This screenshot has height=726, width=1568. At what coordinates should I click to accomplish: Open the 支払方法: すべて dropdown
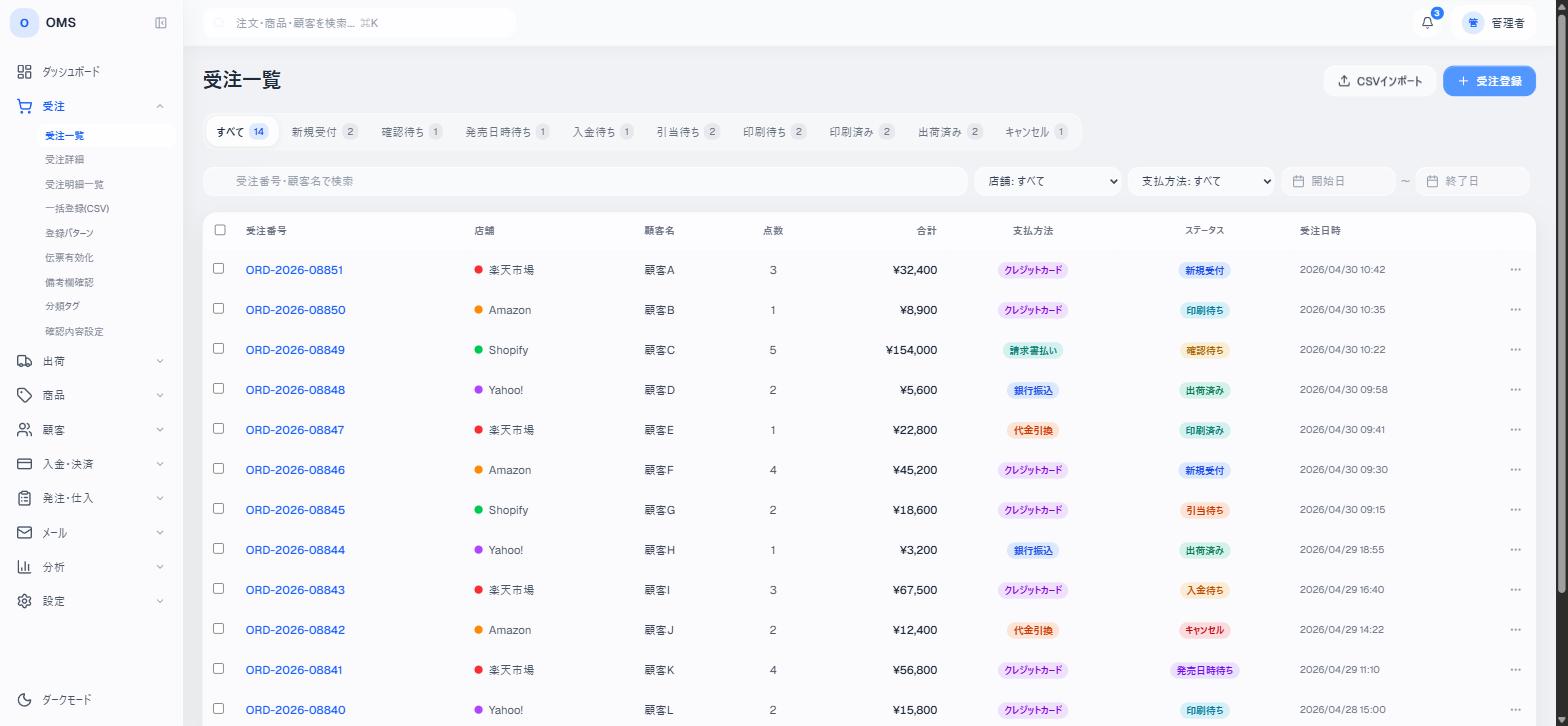(x=1201, y=181)
